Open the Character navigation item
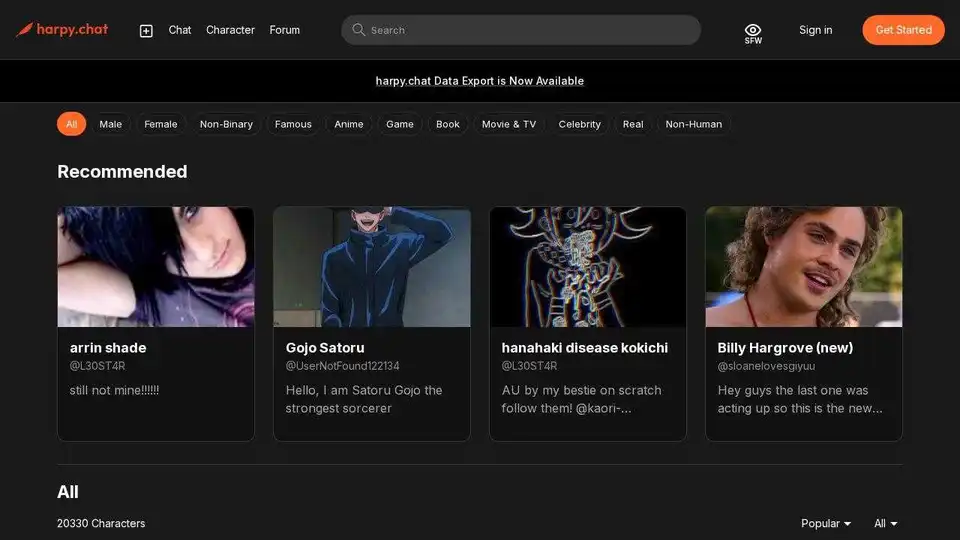Screen dimensions: 960x540 pyautogui.click(x=230, y=30)
